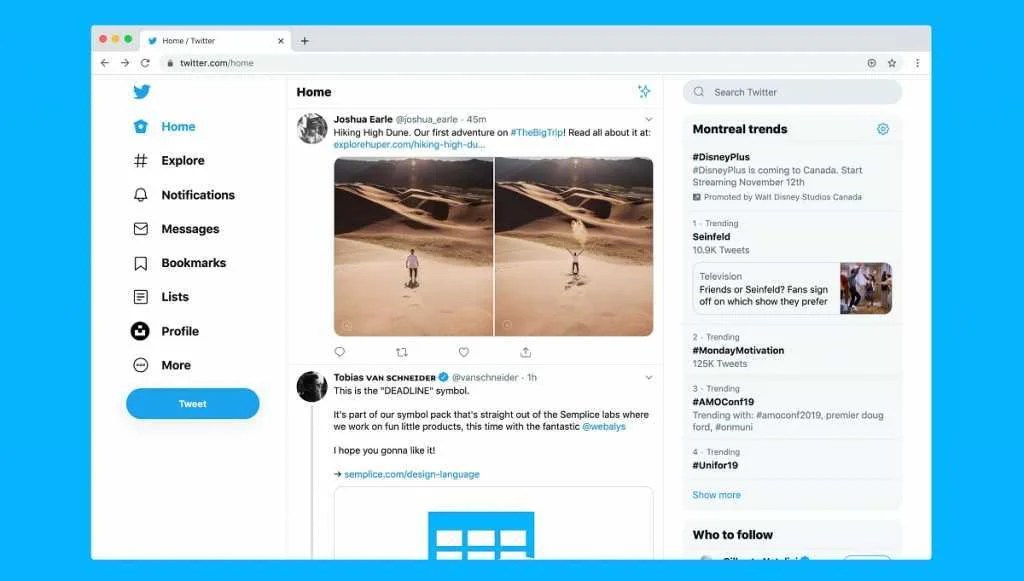Open your Profile
Image resolution: width=1024 pixels, height=581 pixels.
(180, 331)
